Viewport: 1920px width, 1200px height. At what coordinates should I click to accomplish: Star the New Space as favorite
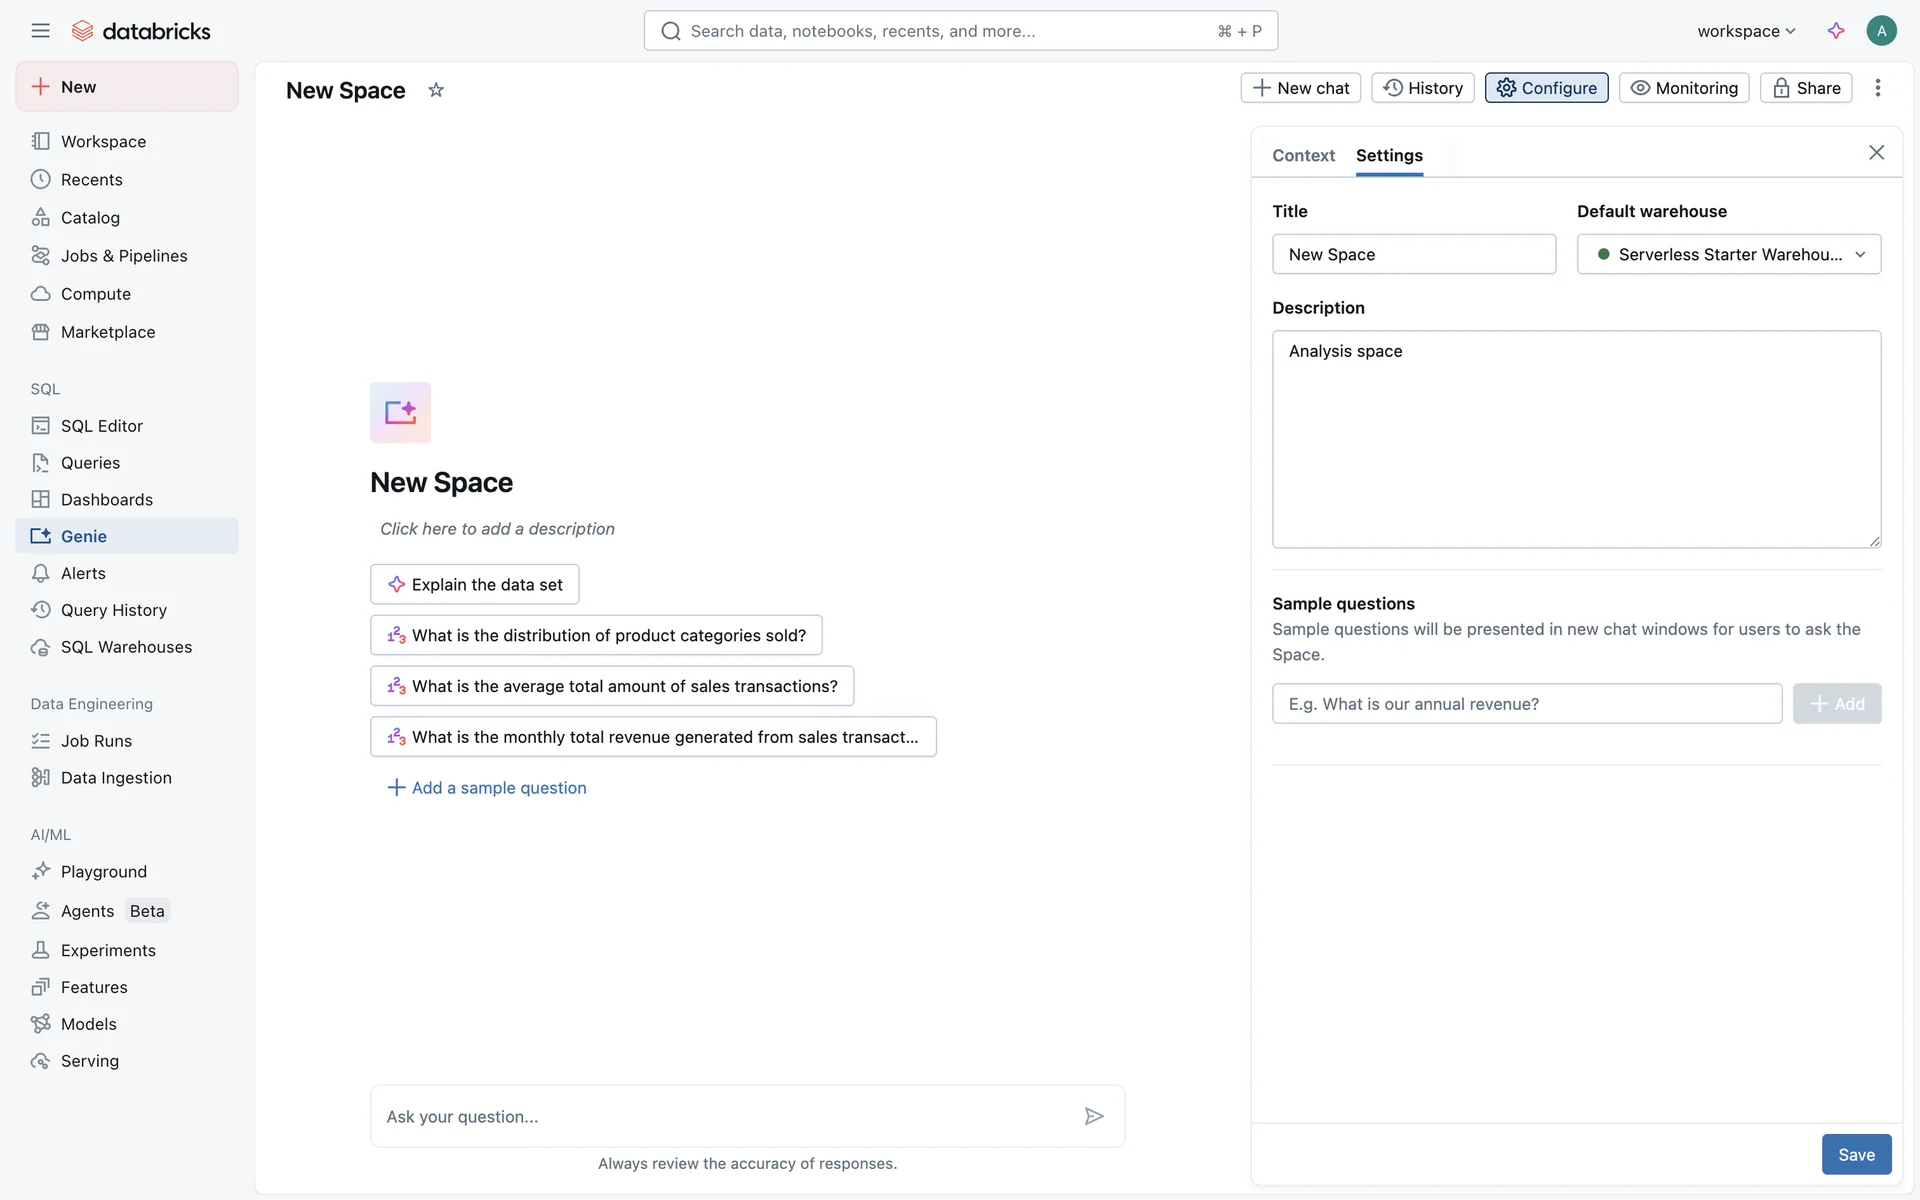coord(436,90)
